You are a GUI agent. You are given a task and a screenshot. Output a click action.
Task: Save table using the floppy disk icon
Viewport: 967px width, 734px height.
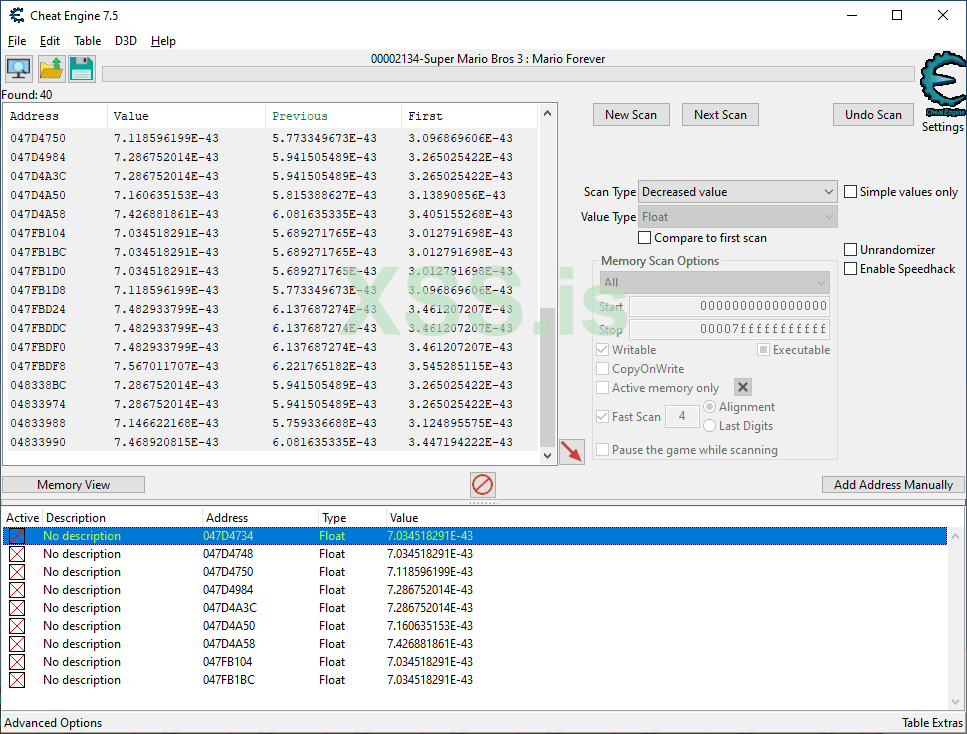(82, 69)
